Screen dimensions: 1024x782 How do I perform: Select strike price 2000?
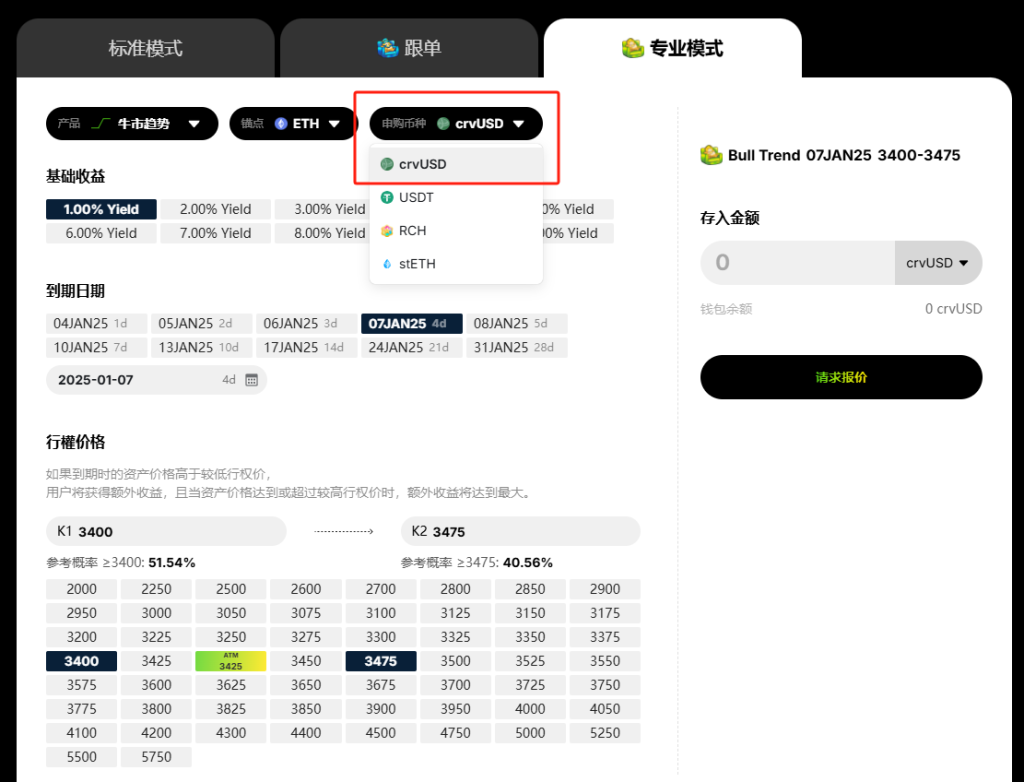point(81,589)
